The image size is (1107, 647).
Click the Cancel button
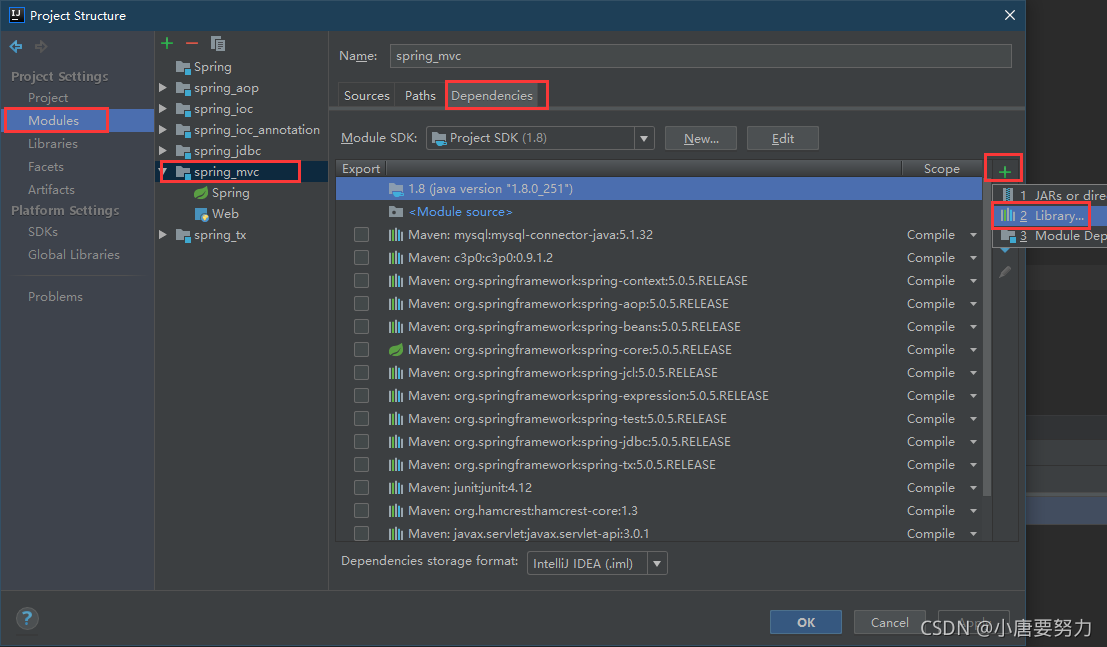tap(890, 622)
